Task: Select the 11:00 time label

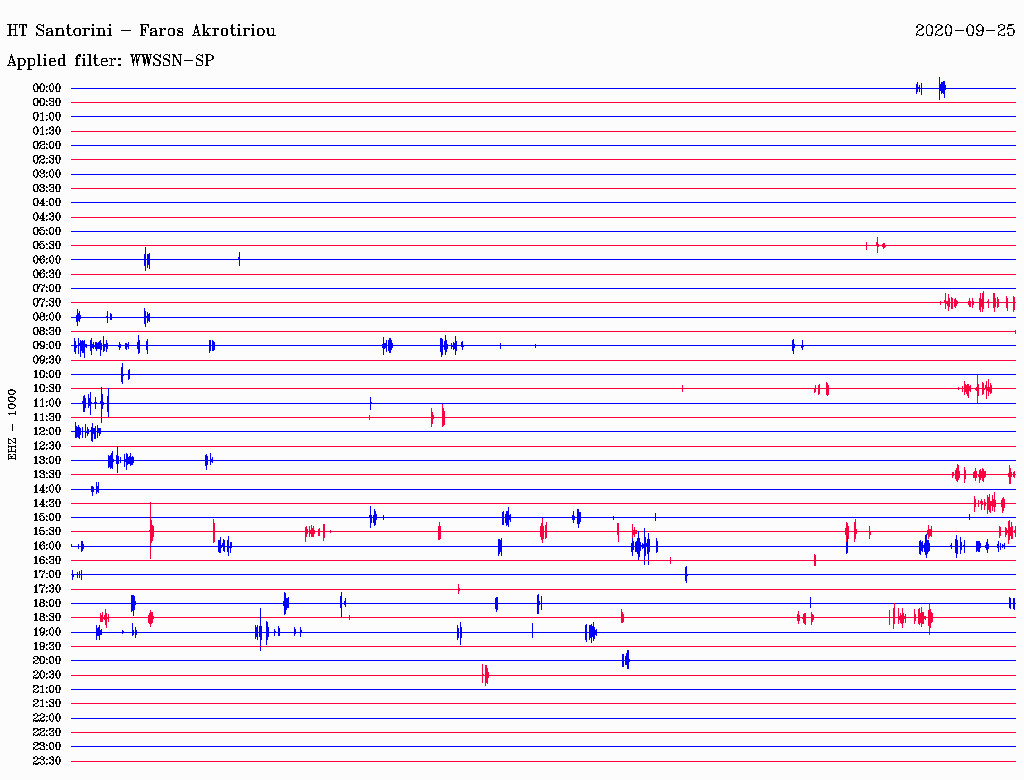Action: pyautogui.click(x=47, y=403)
